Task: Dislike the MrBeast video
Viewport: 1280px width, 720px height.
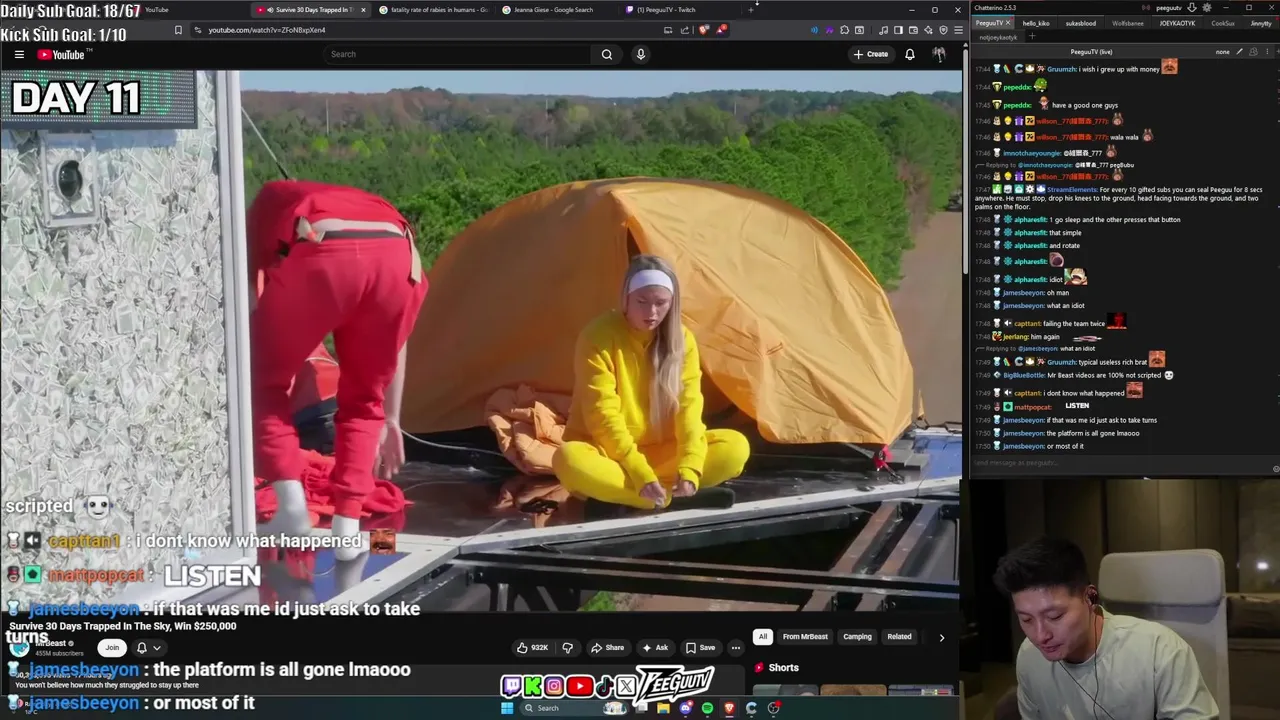Action: (x=567, y=647)
